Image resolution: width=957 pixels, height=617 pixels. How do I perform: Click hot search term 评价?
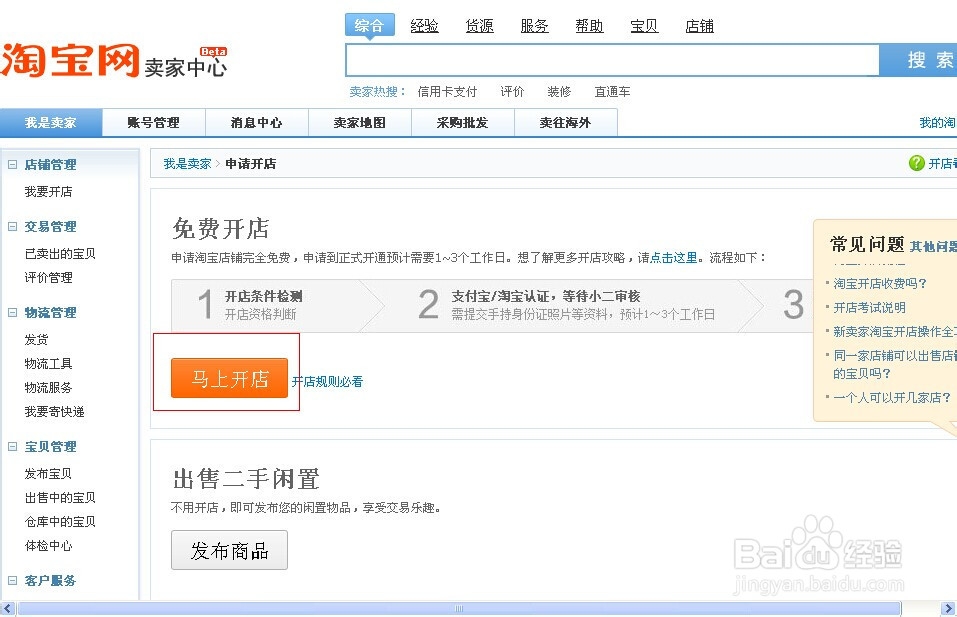point(512,92)
